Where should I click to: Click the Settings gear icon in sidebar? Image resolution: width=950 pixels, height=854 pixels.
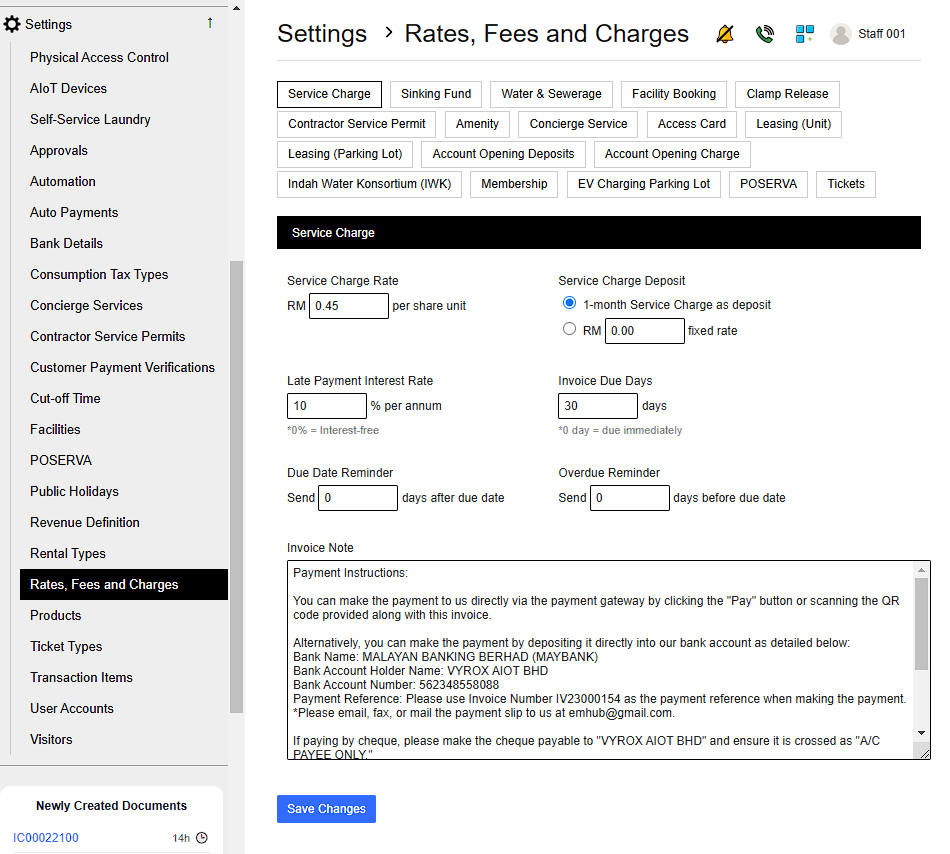pos(12,24)
